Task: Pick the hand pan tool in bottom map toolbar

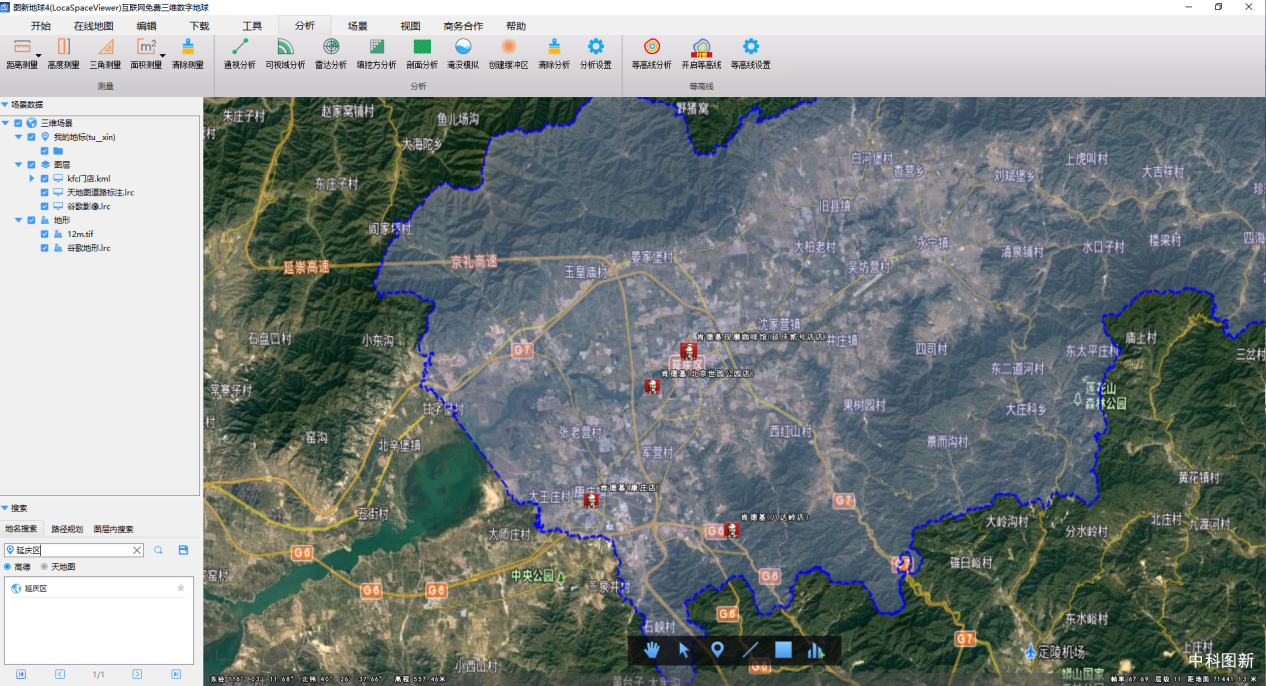Action: [x=652, y=650]
